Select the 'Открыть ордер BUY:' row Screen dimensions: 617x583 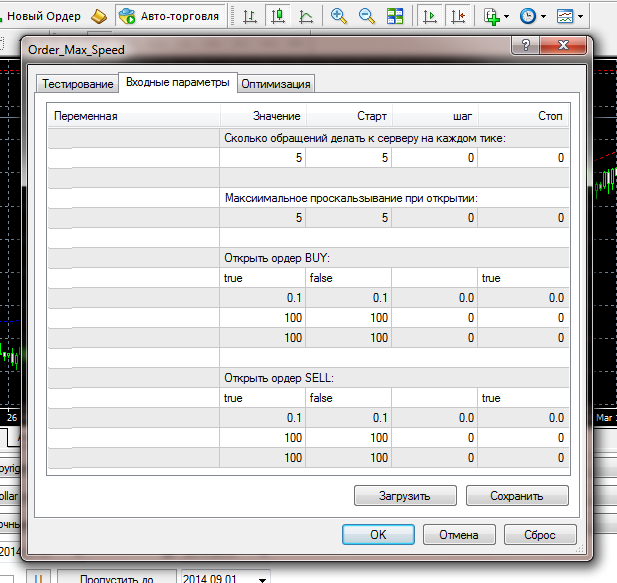(308, 258)
